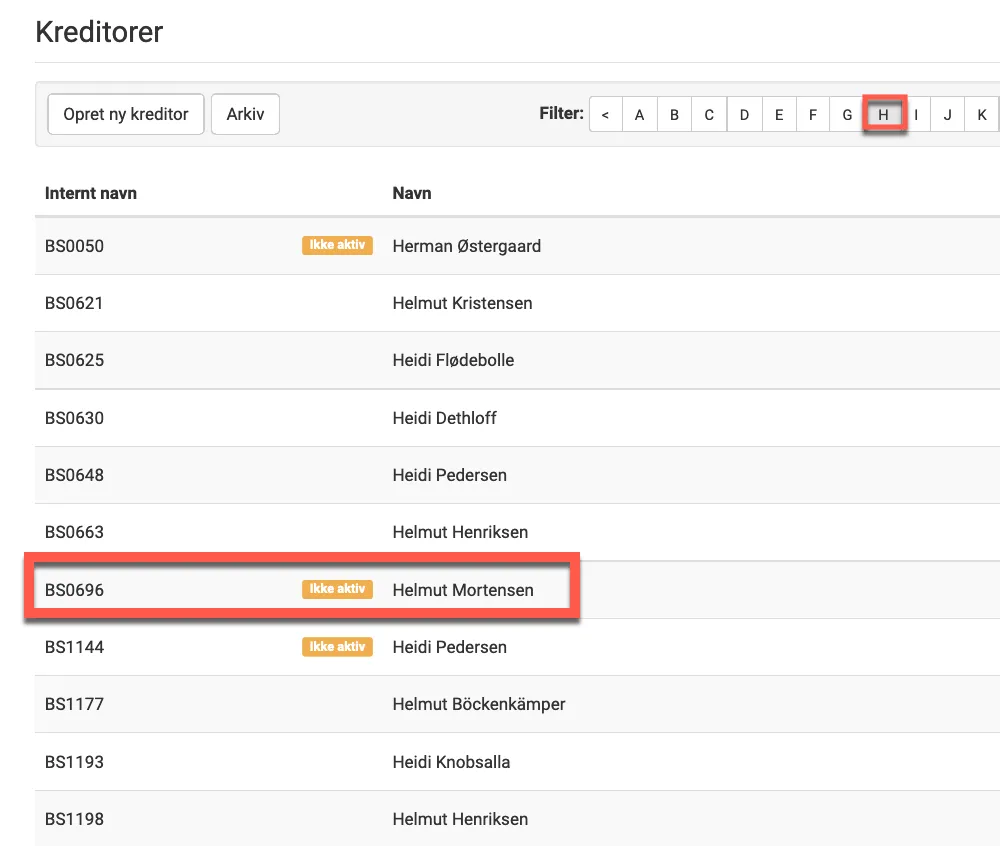Open the Arkiv button

tap(245, 114)
